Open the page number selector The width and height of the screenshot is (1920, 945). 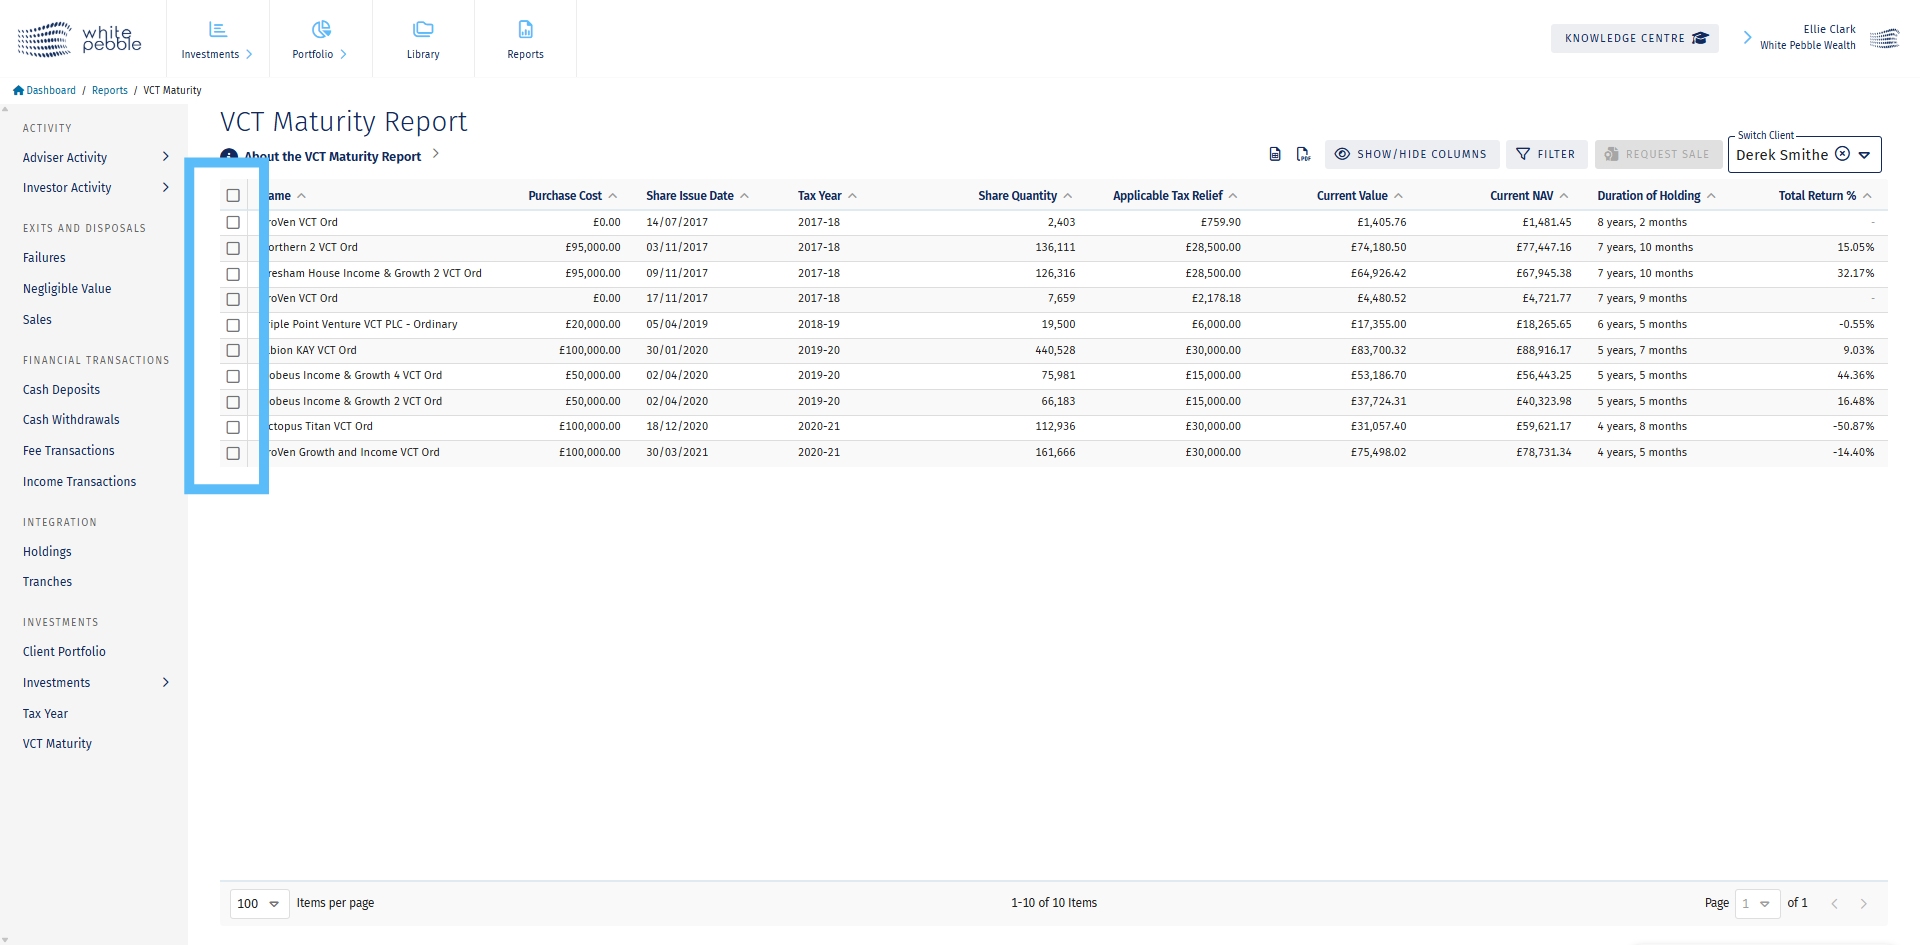pyautogui.click(x=1757, y=903)
